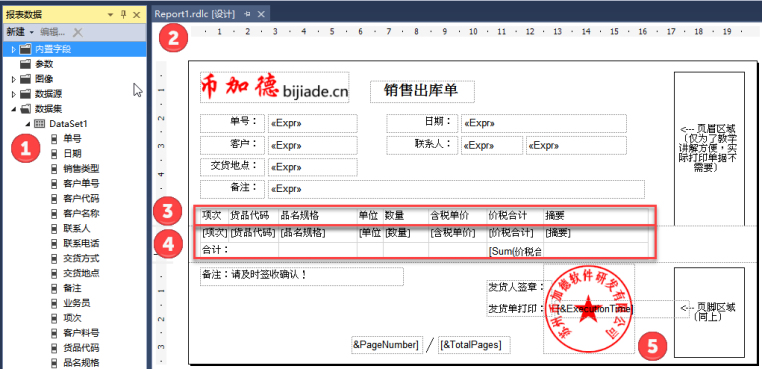Collapse the DataSet1 node
Screen dimensions: 762x369
pos(28,124)
